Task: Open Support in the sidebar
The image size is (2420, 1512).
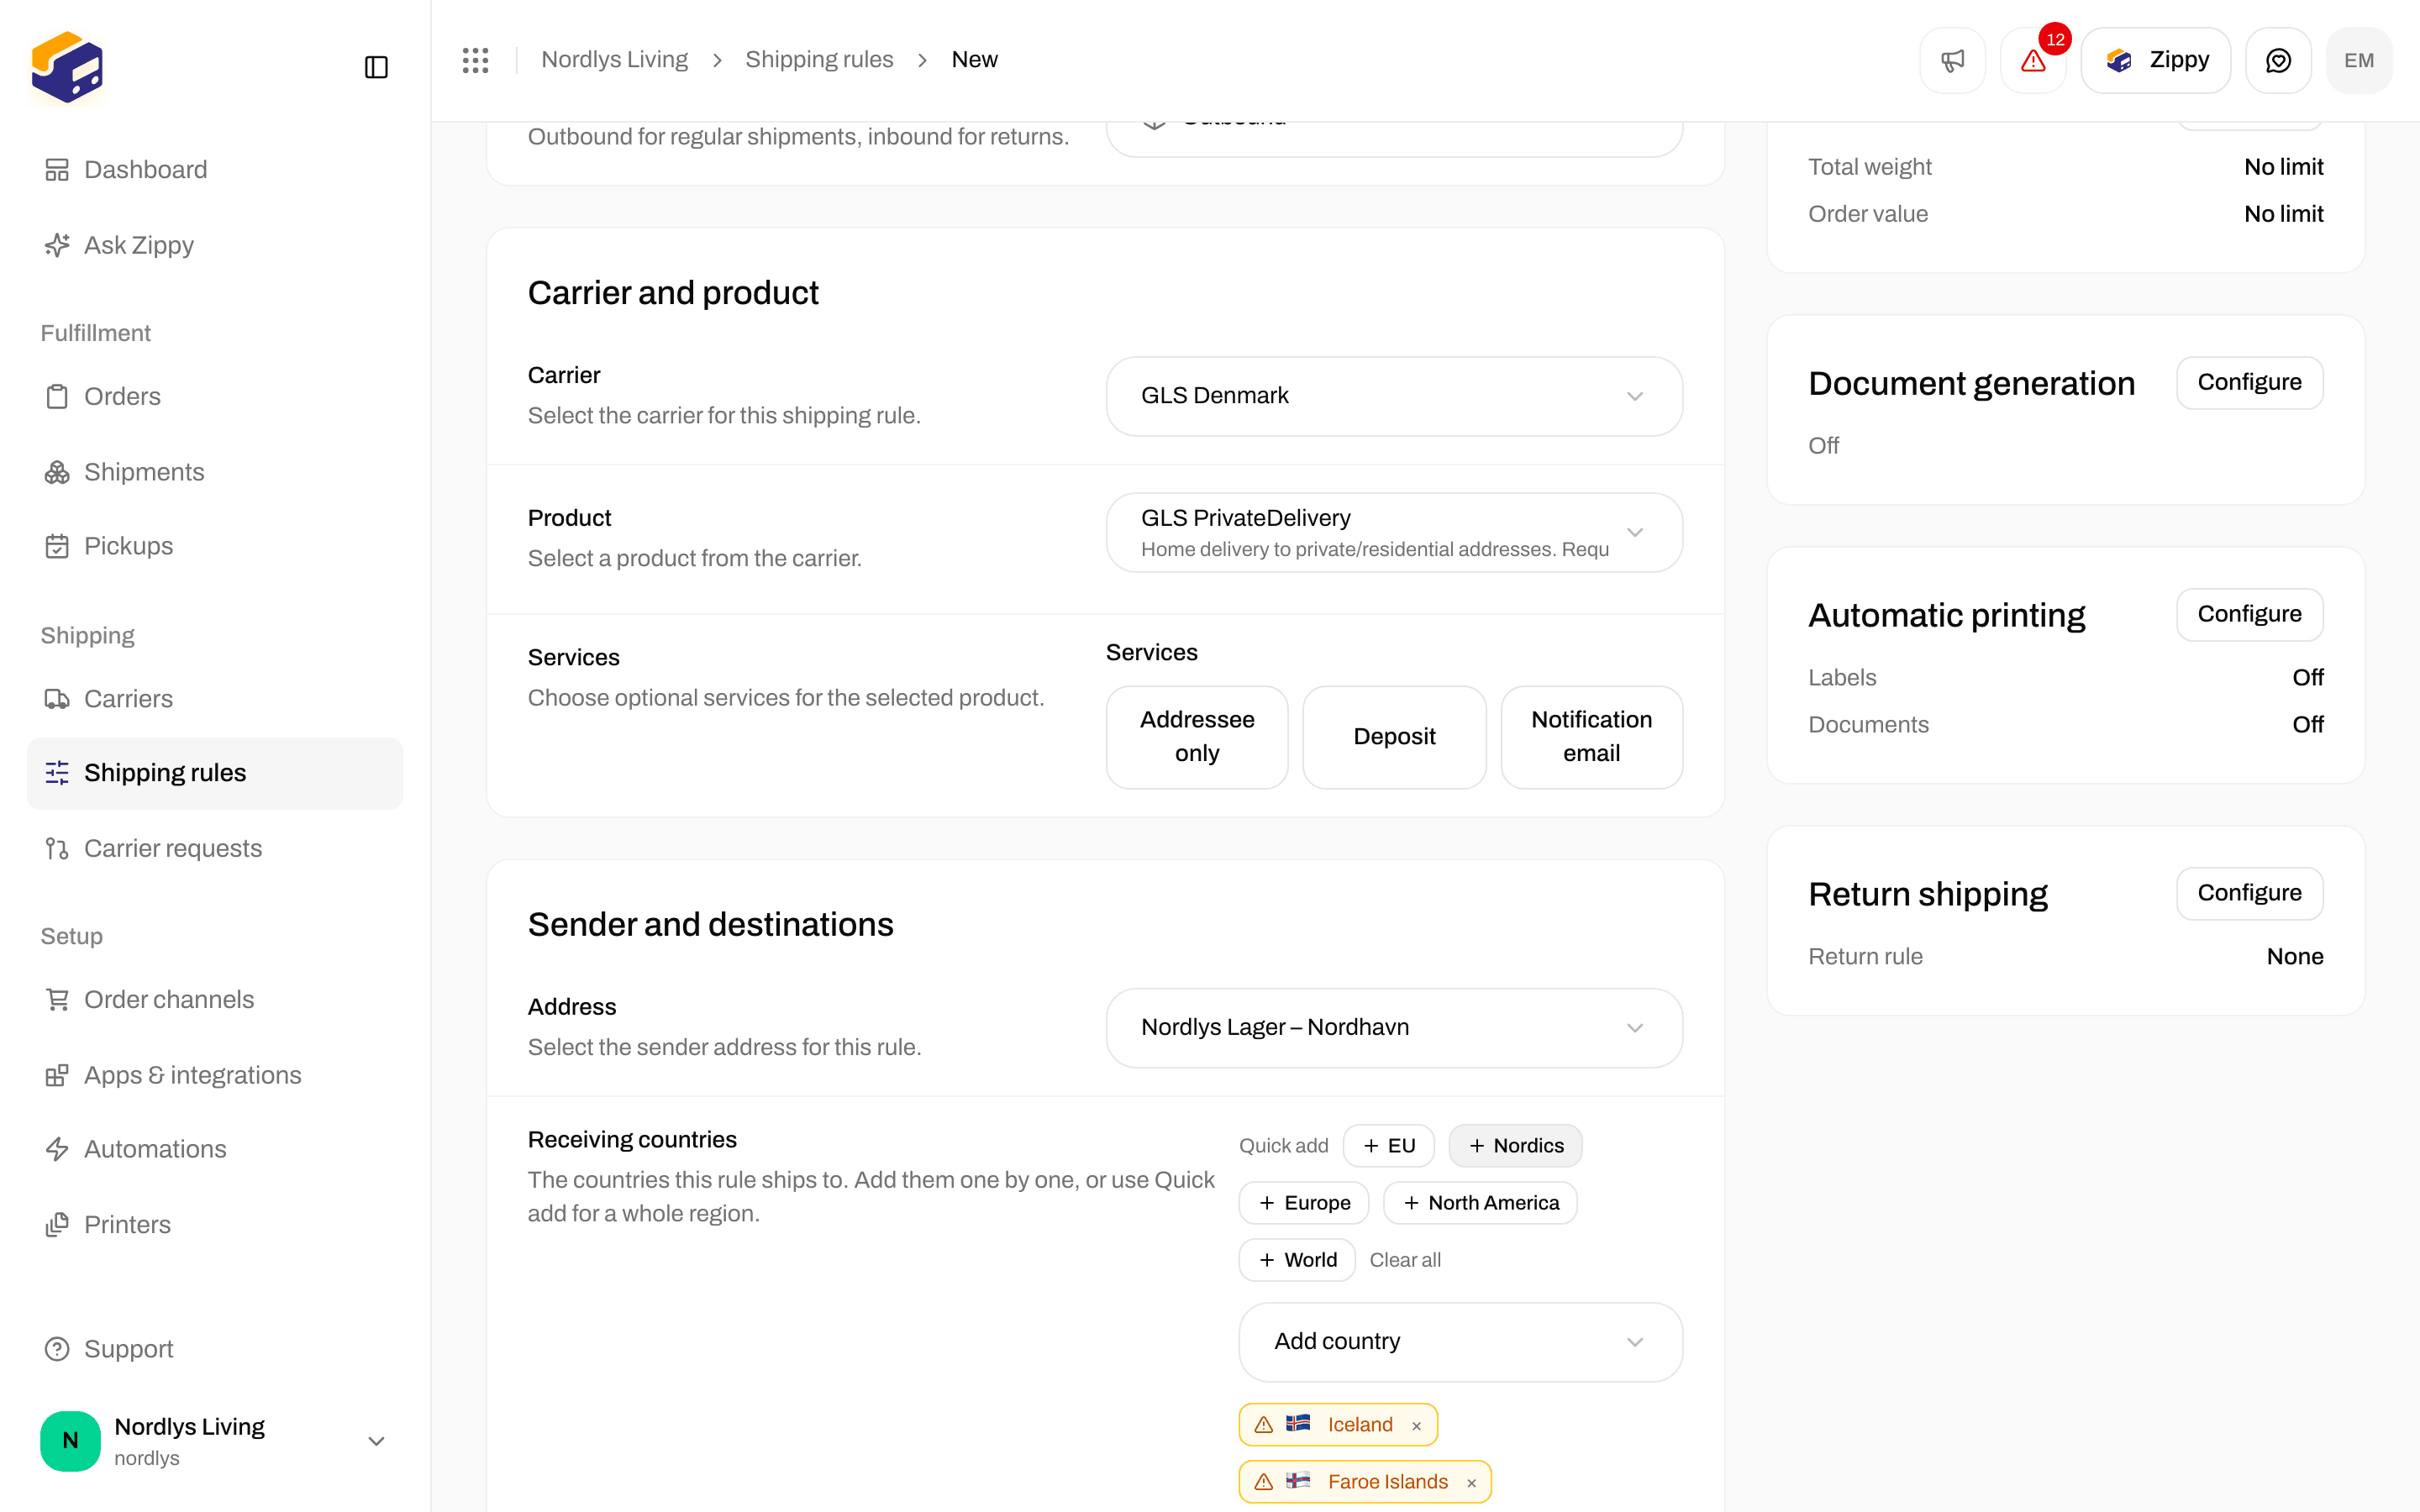Action: (215, 1349)
